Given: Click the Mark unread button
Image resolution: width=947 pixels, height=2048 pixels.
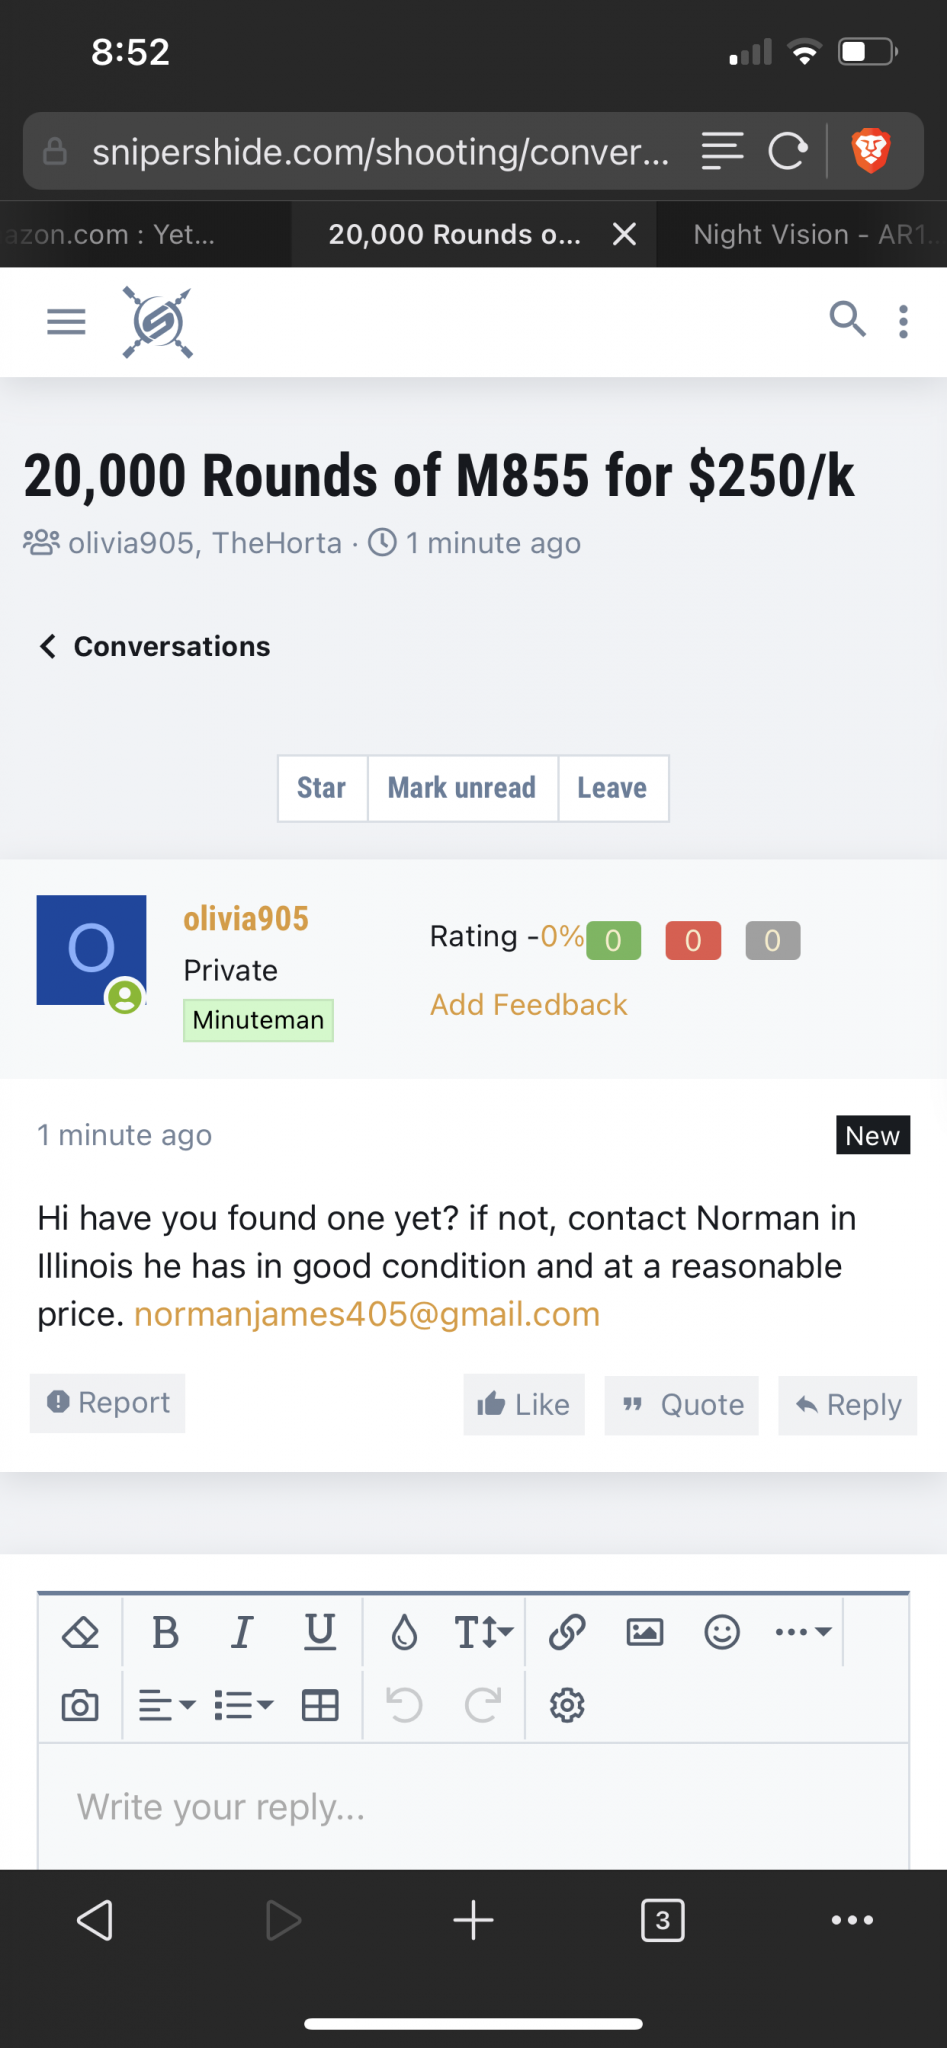Looking at the screenshot, I should point(462,788).
